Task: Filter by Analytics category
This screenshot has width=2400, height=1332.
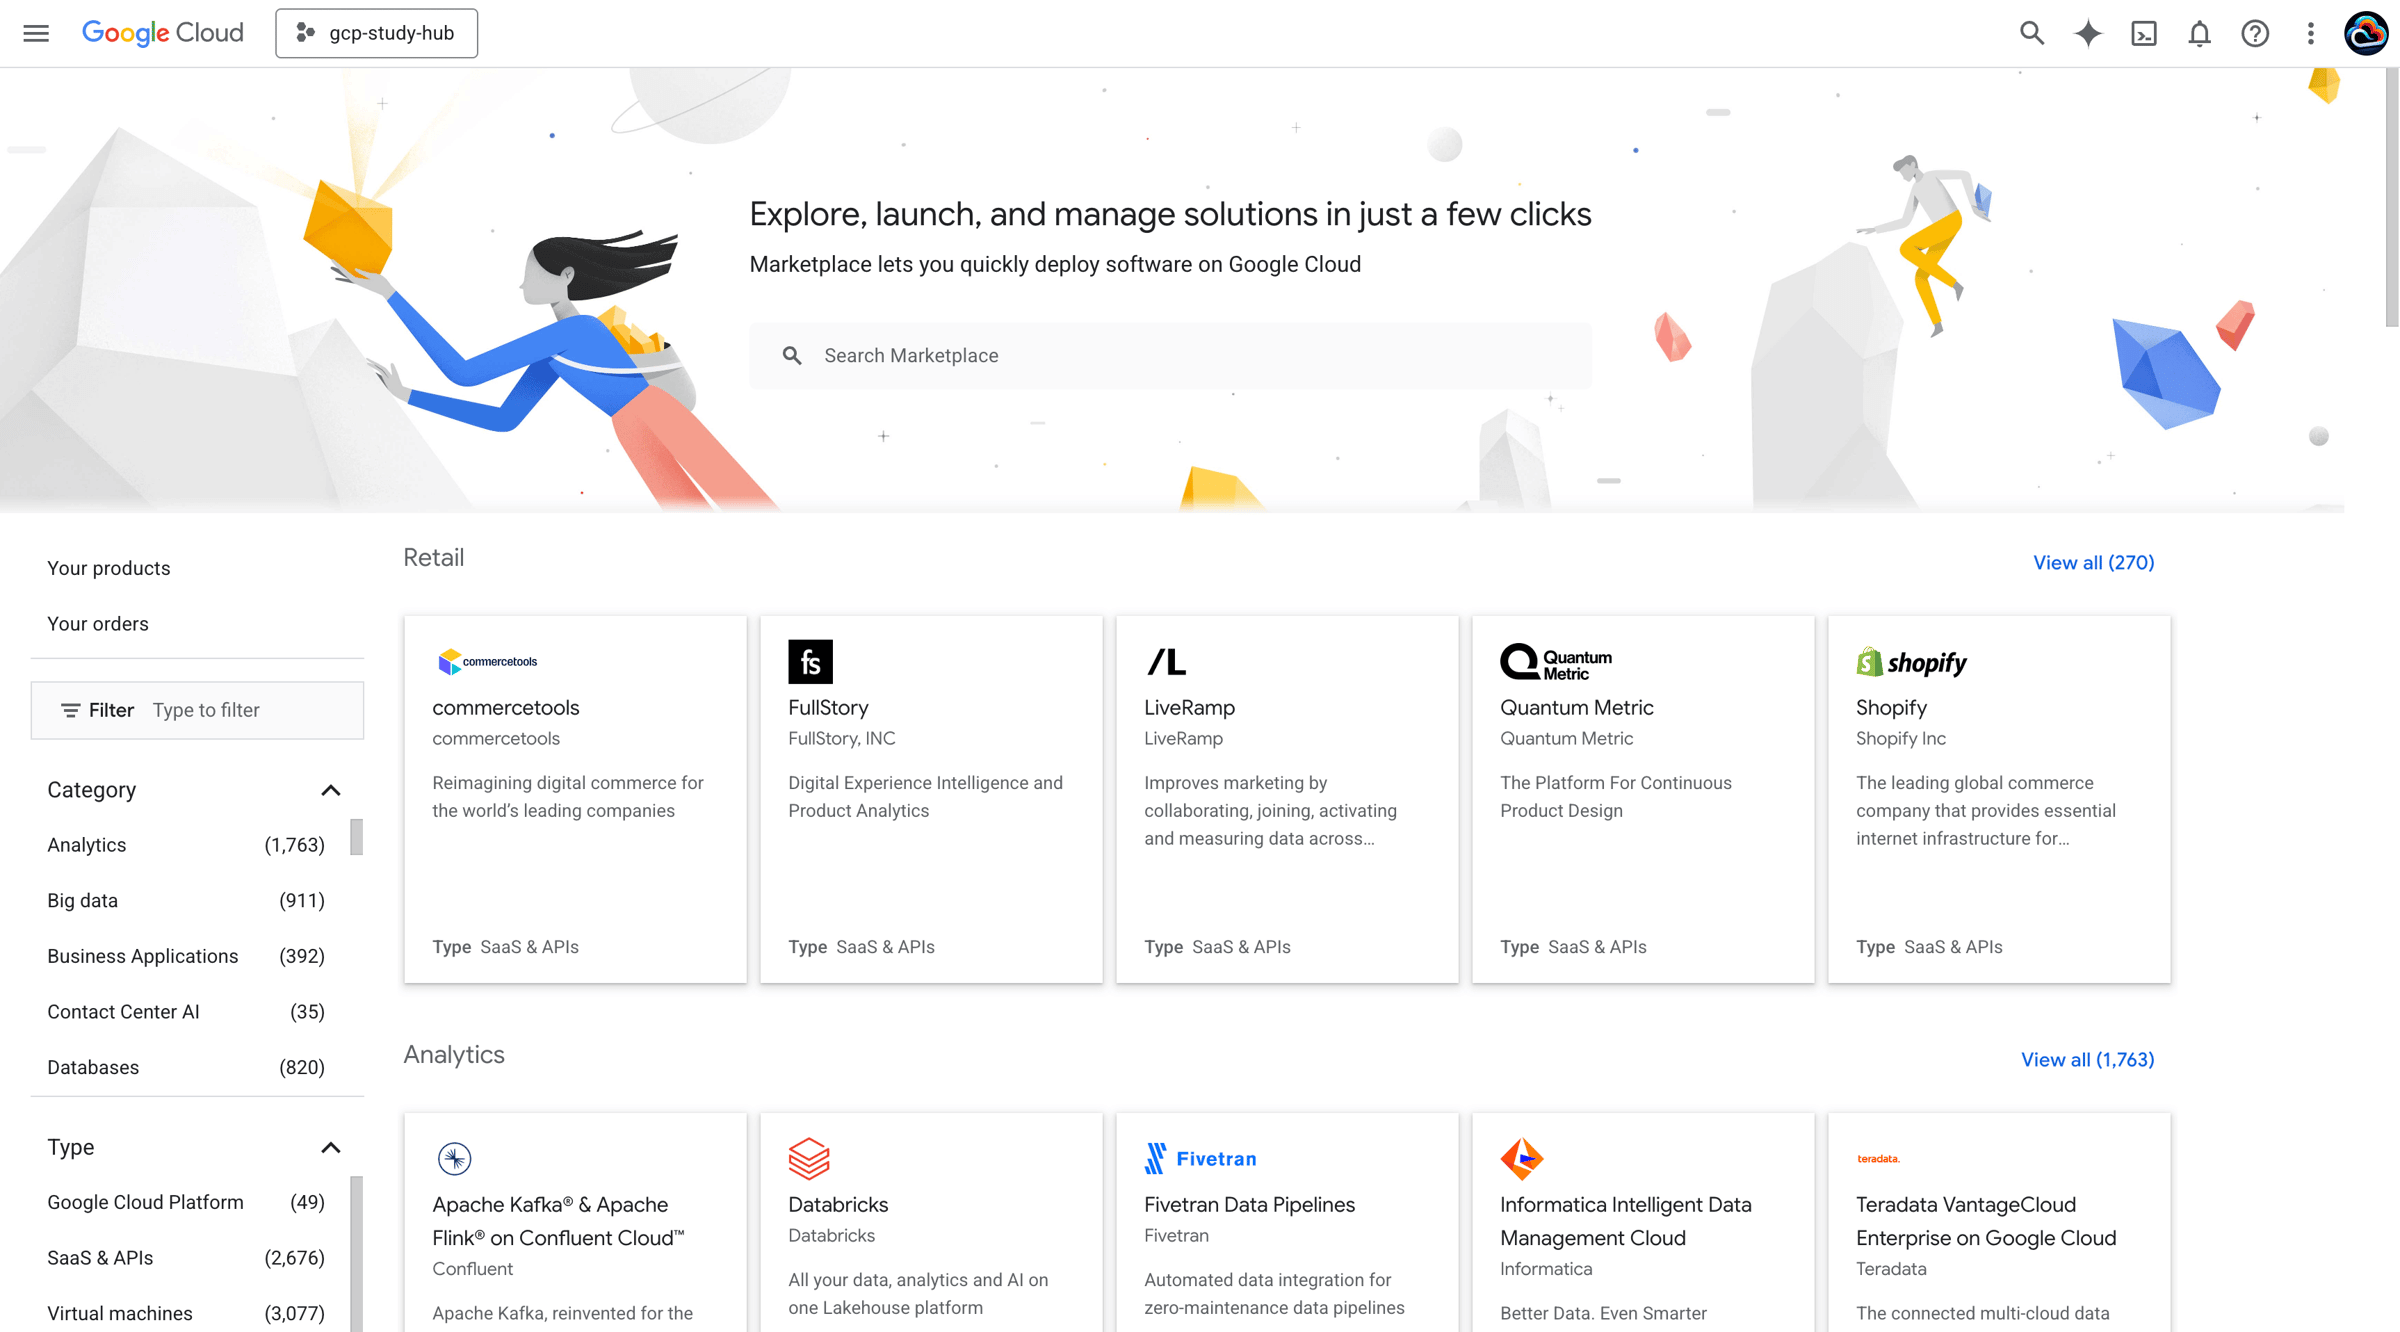Action: pyautogui.click(x=186, y=845)
